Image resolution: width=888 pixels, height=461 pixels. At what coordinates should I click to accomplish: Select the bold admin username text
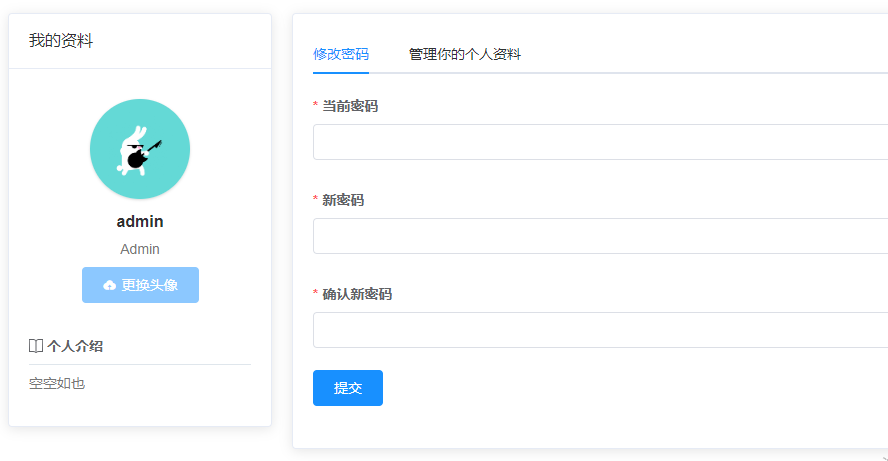140,222
